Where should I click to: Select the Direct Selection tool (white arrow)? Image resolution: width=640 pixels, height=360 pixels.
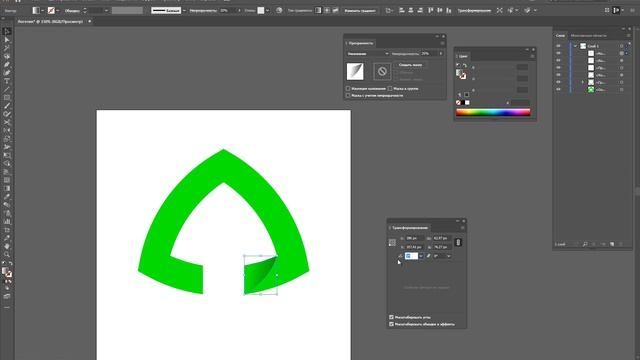click(x=7, y=40)
